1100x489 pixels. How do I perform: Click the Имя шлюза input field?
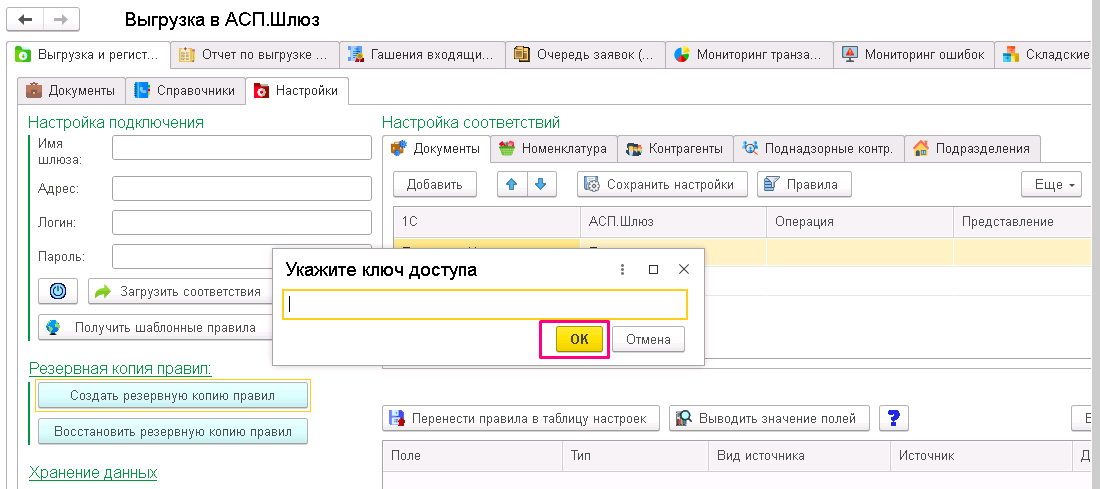tap(242, 148)
